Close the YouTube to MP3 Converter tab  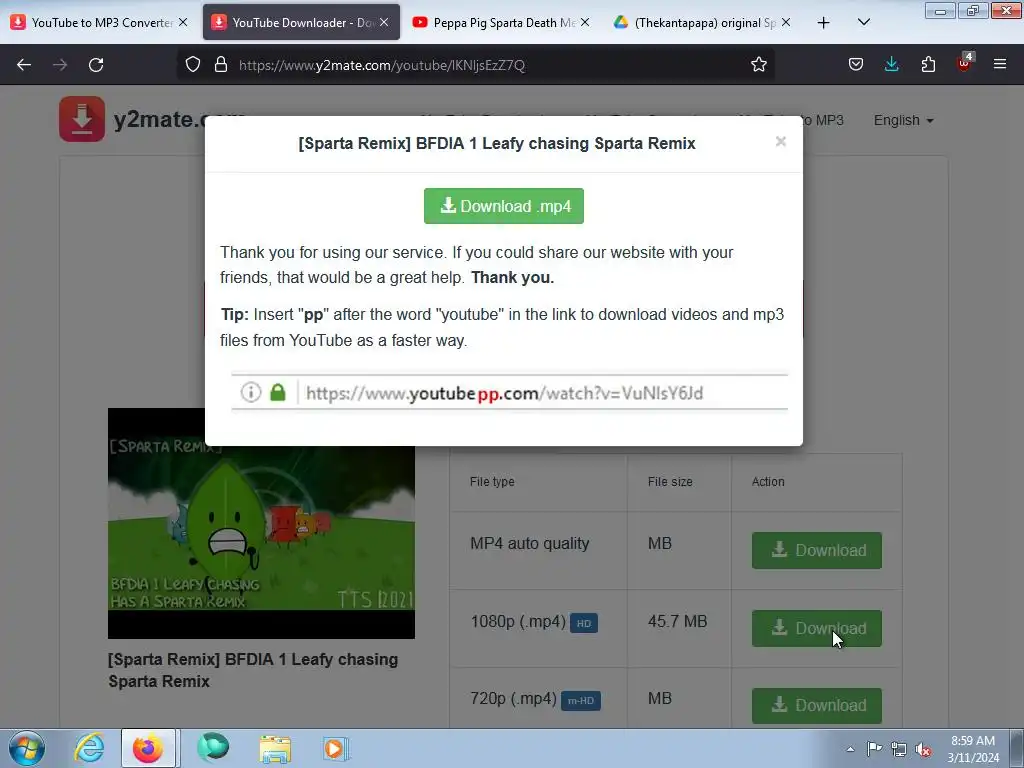[184, 22]
